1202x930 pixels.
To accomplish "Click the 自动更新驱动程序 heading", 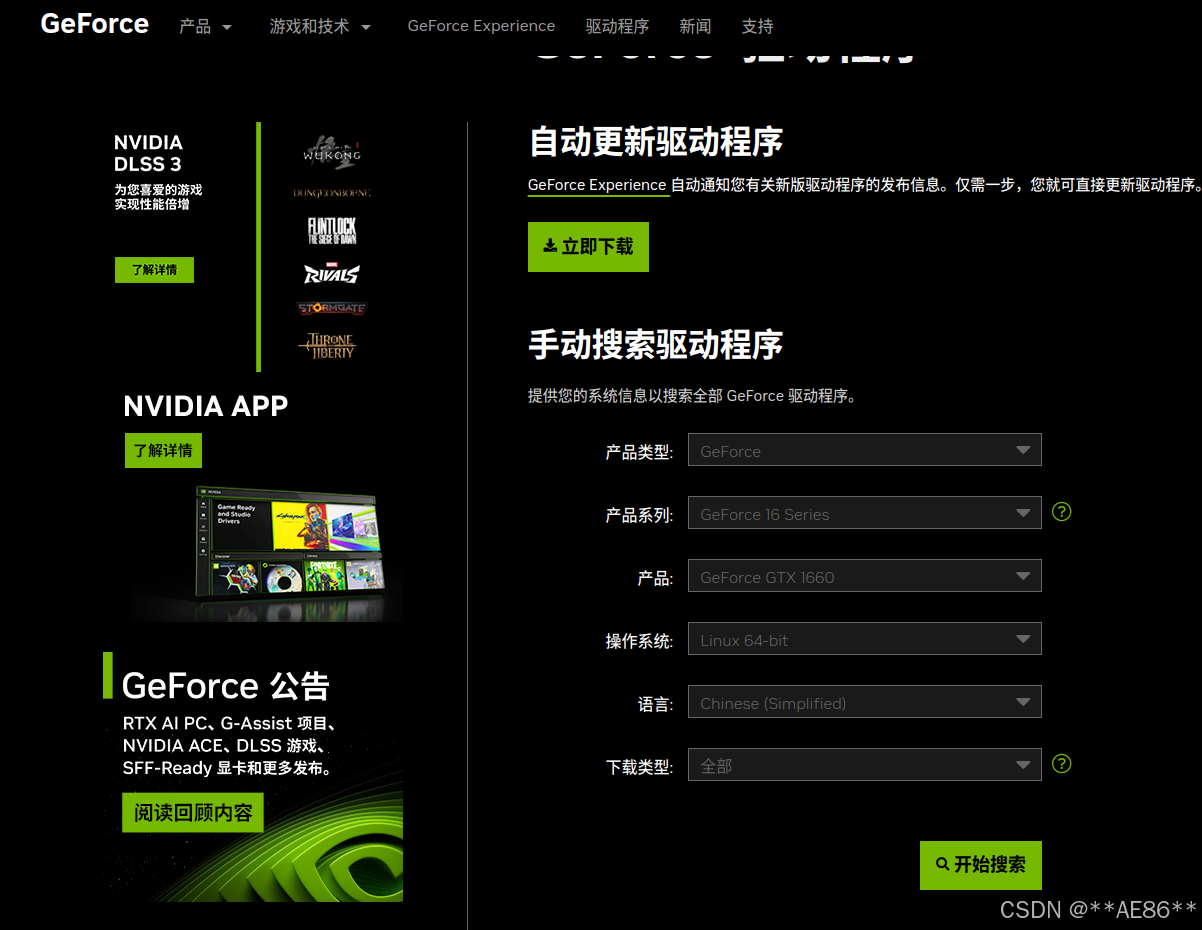I will (x=656, y=142).
